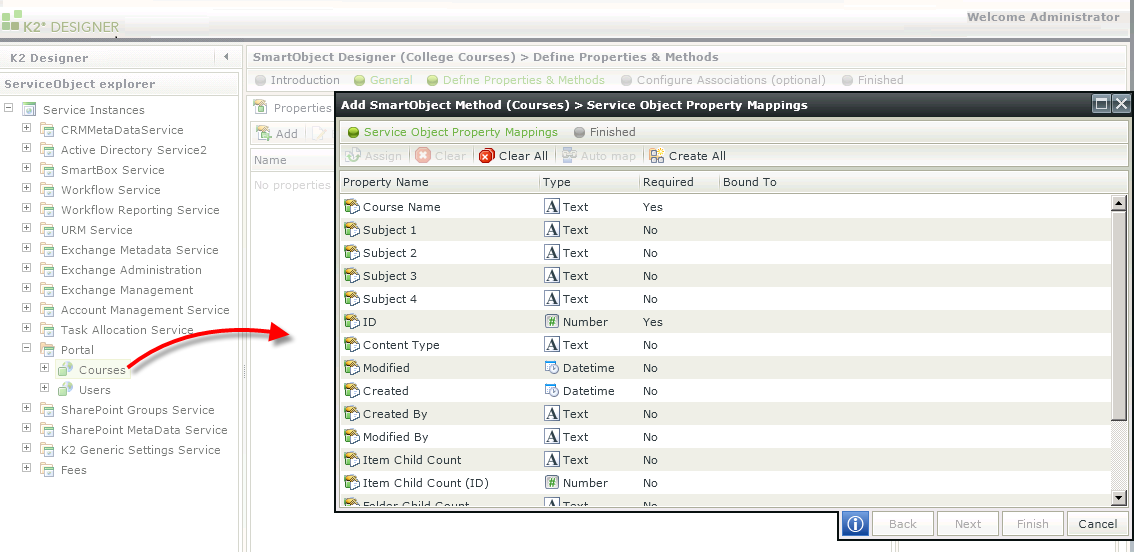This screenshot has width=1134, height=552.
Task: Select the Subject 4 property row
Action: tap(725, 299)
